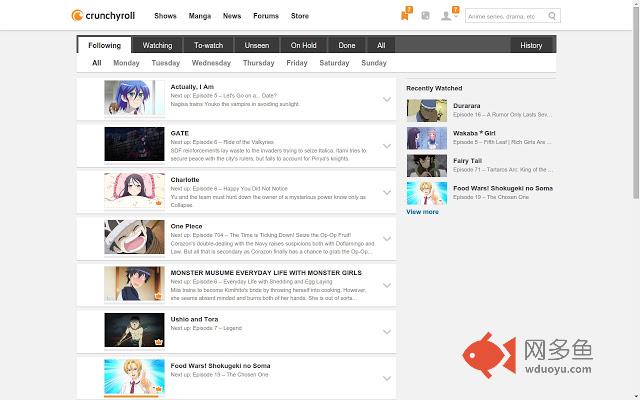The image size is (640, 400).
Task: Click the Food Wars playback progress bar
Action: pos(134,396)
